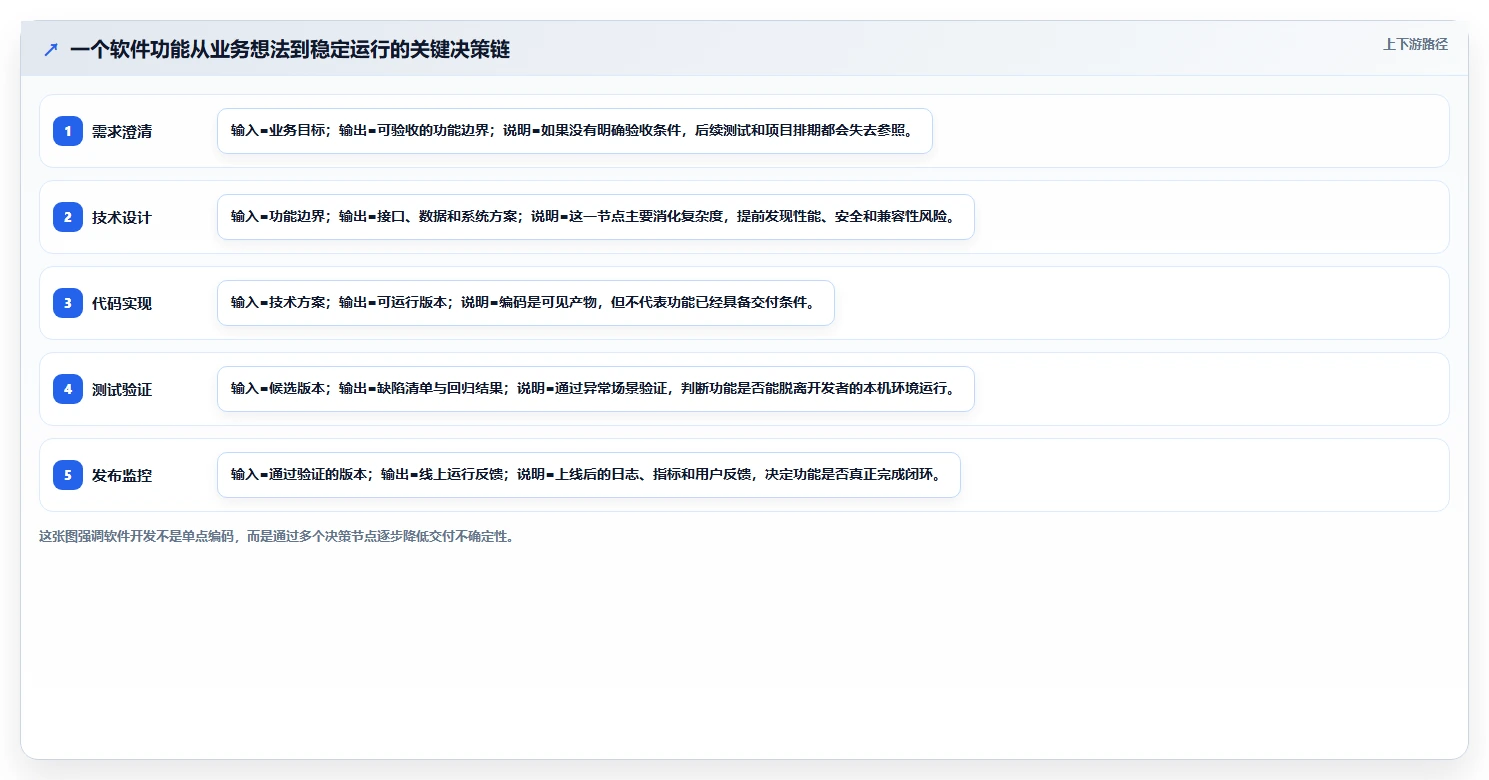This screenshot has height=780, width=1489.
Task: Click the arrow icon beside the title
Action: coord(50,49)
